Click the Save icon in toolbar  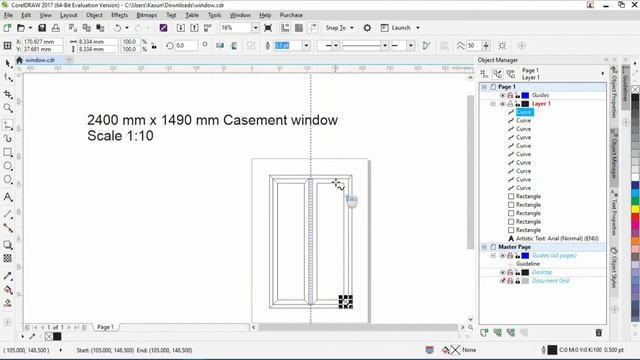pos(42,28)
